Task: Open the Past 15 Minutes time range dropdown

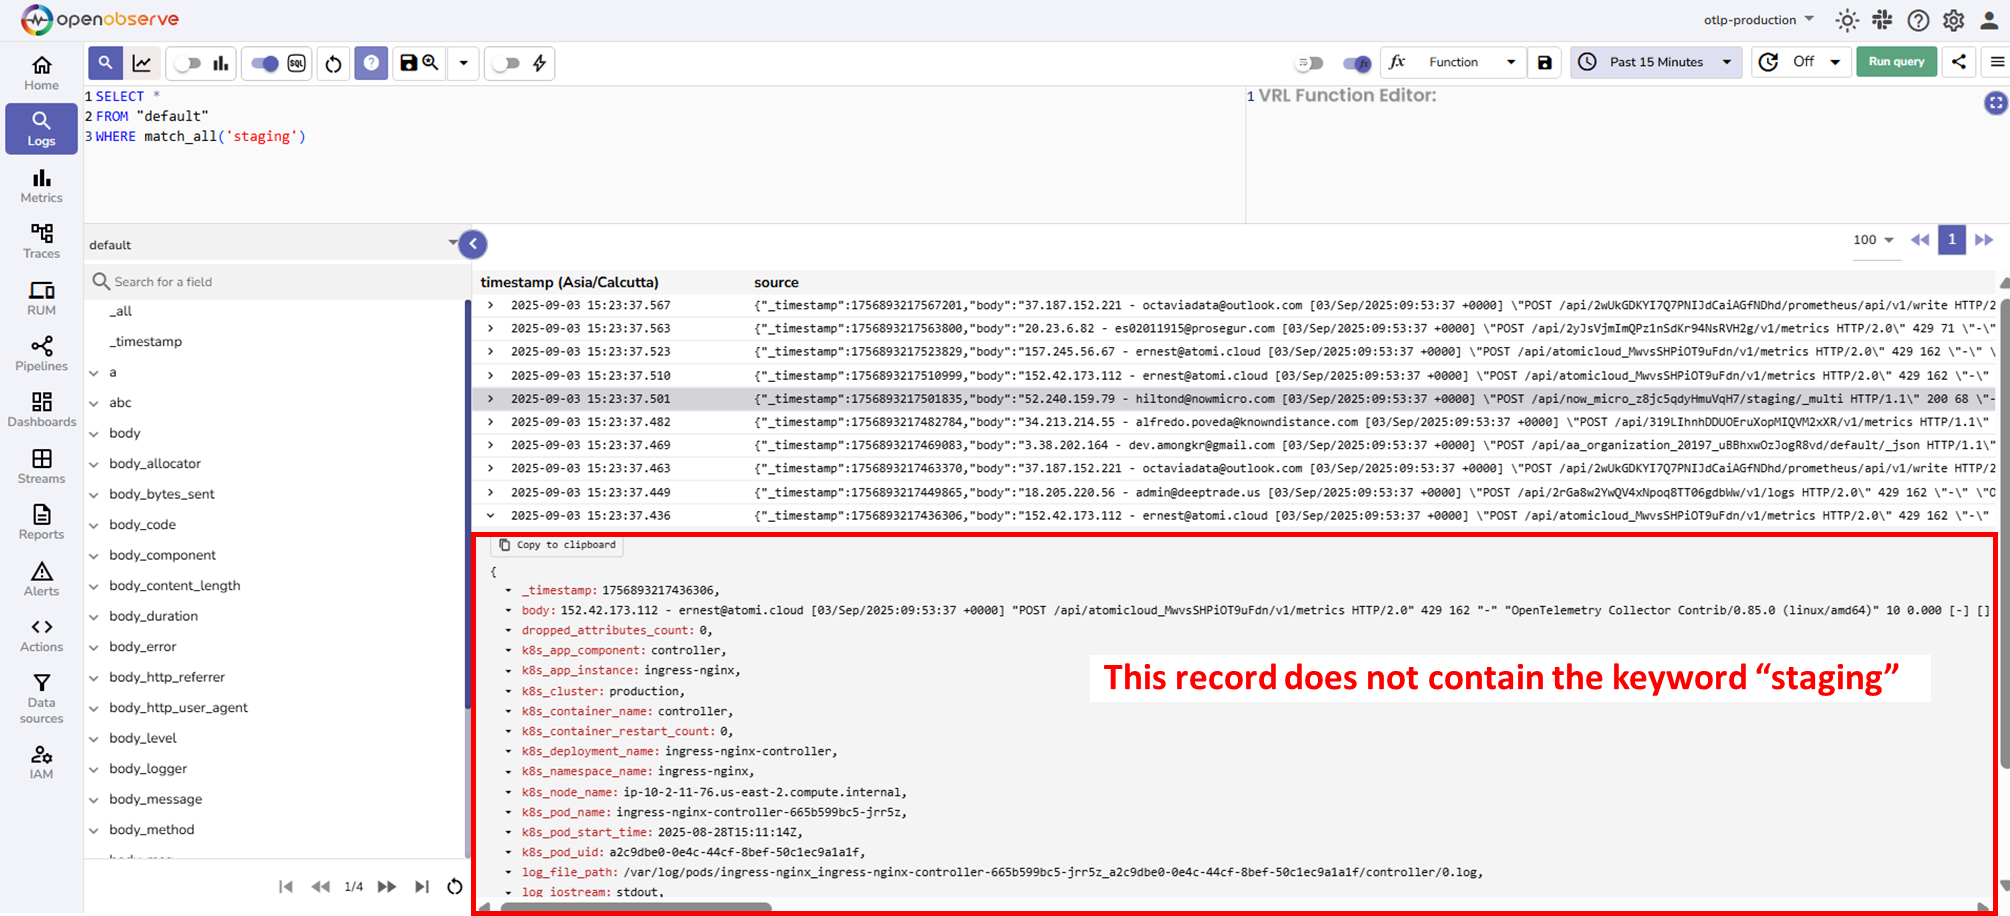Action: pos(1655,62)
